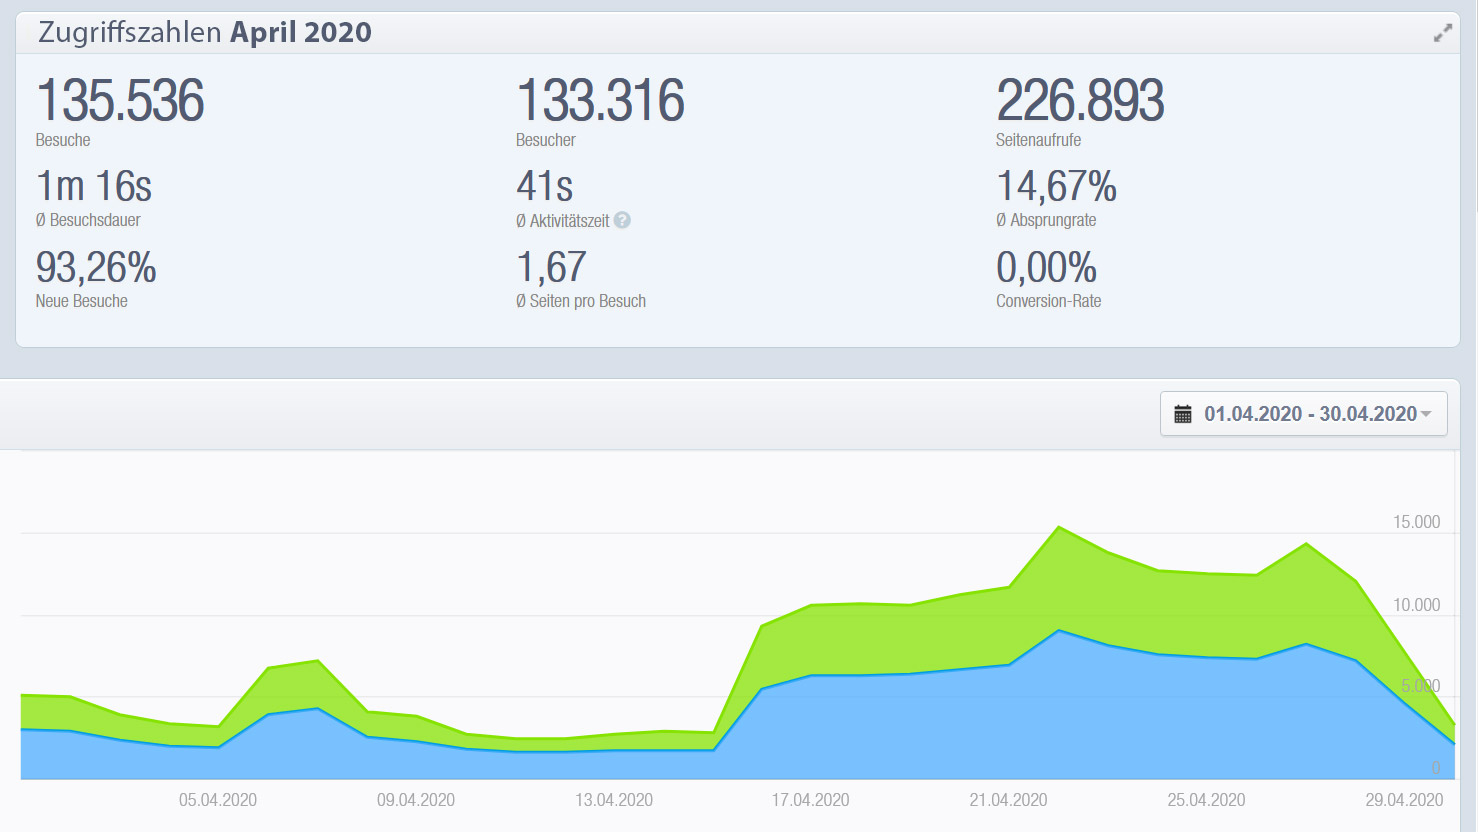Open the date range dropdown caret
Screen dimensions: 1478x832
pos(1426,414)
